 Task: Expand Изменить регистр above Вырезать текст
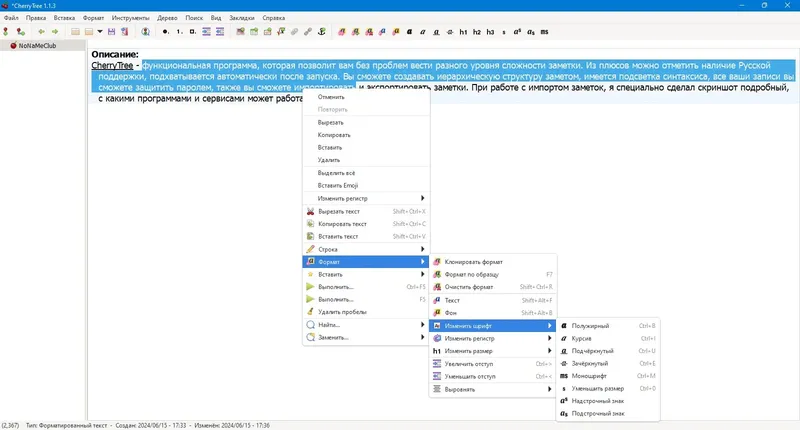pyautogui.click(x=366, y=198)
